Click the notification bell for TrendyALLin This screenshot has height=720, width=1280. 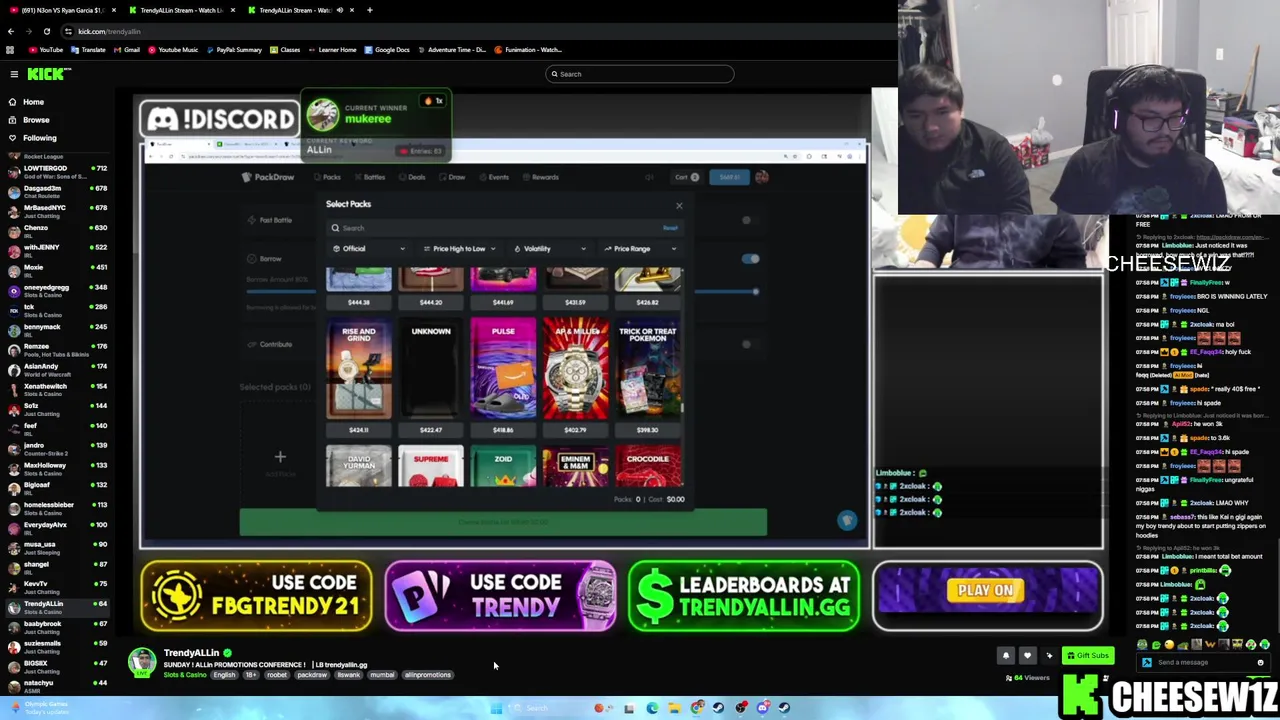(1006, 656)
